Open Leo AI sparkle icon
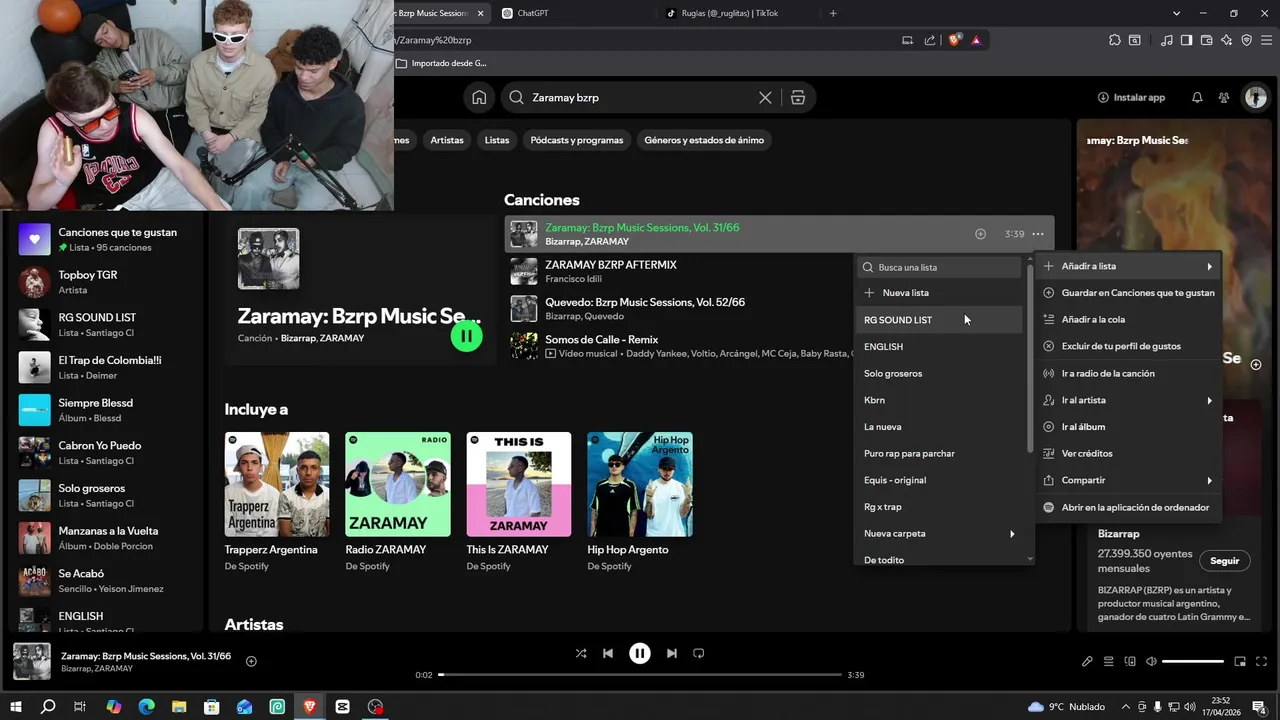 [1226, 40]
